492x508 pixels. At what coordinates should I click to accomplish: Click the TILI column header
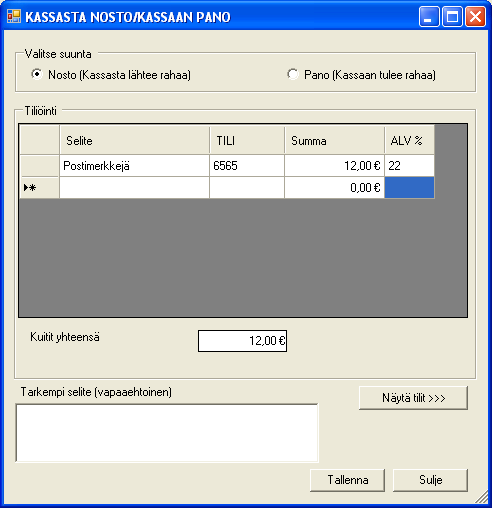point(247,140)
